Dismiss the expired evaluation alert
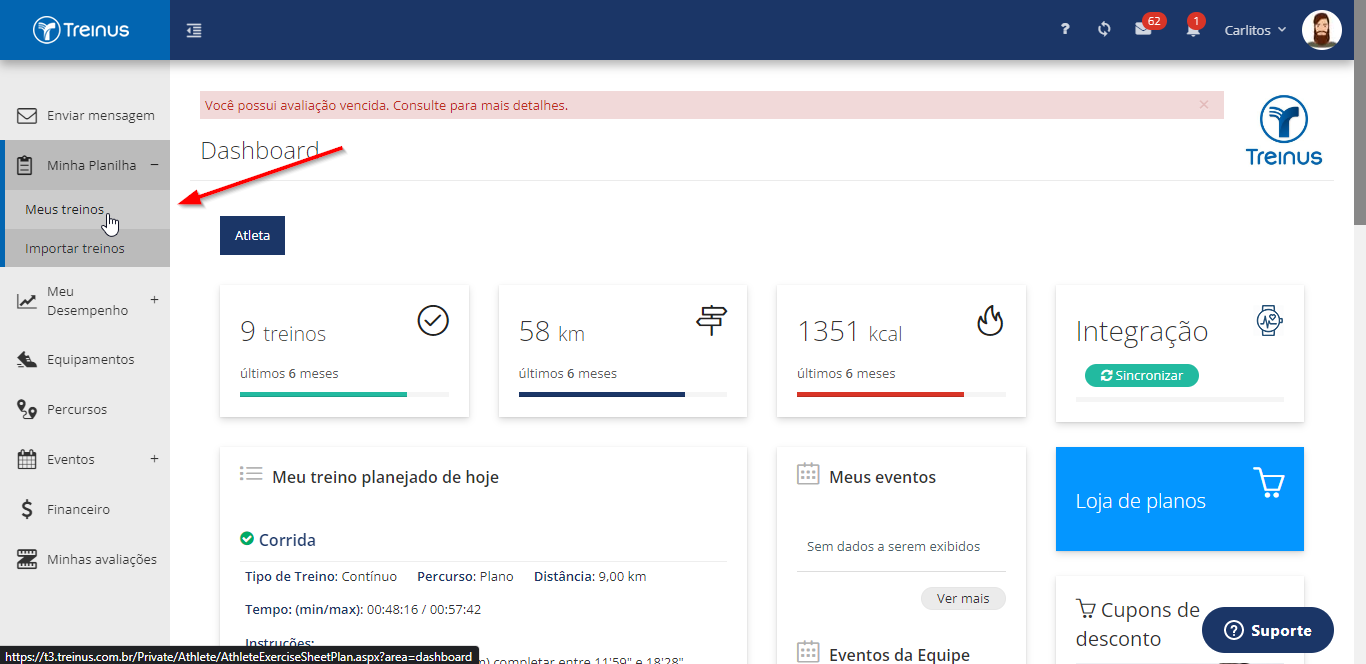 pos(1204,104)
